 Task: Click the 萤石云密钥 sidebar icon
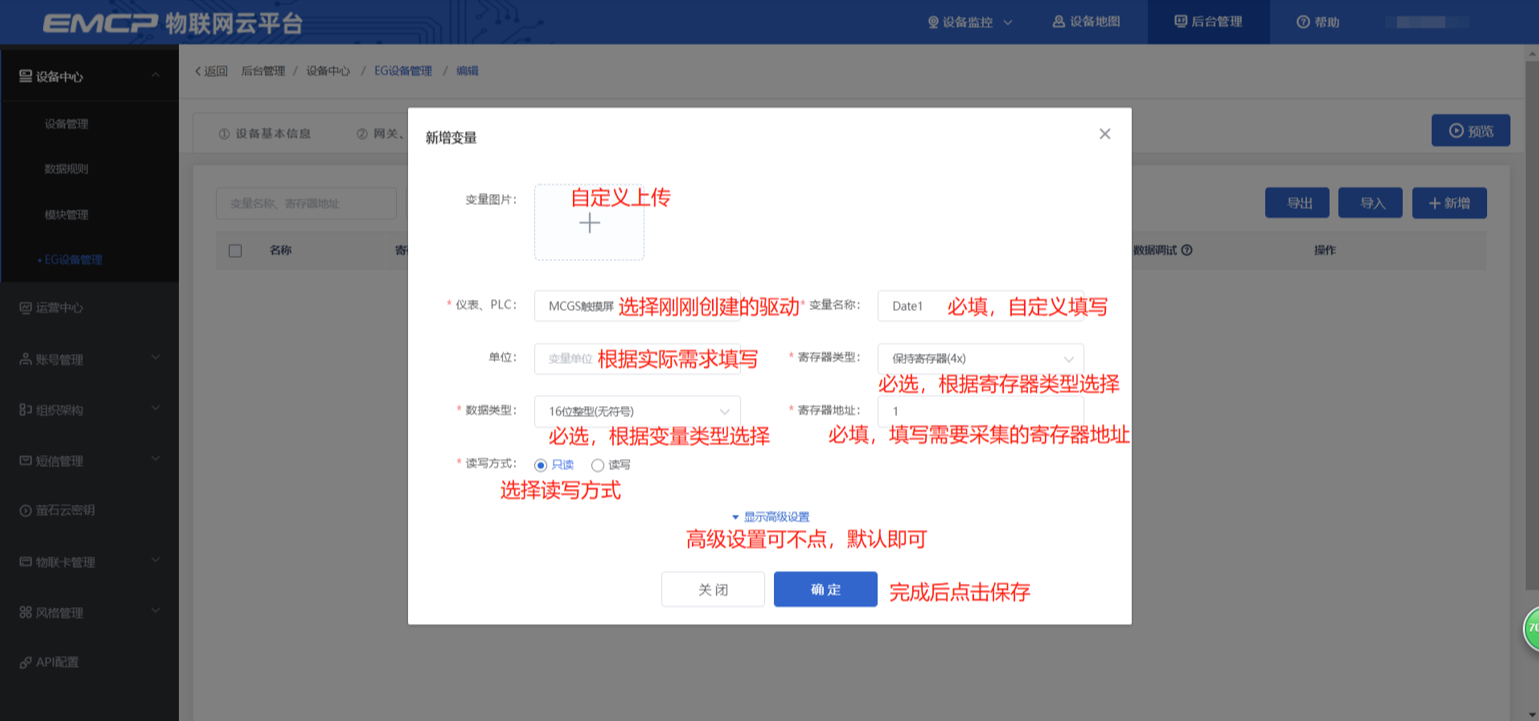(26, 510)
